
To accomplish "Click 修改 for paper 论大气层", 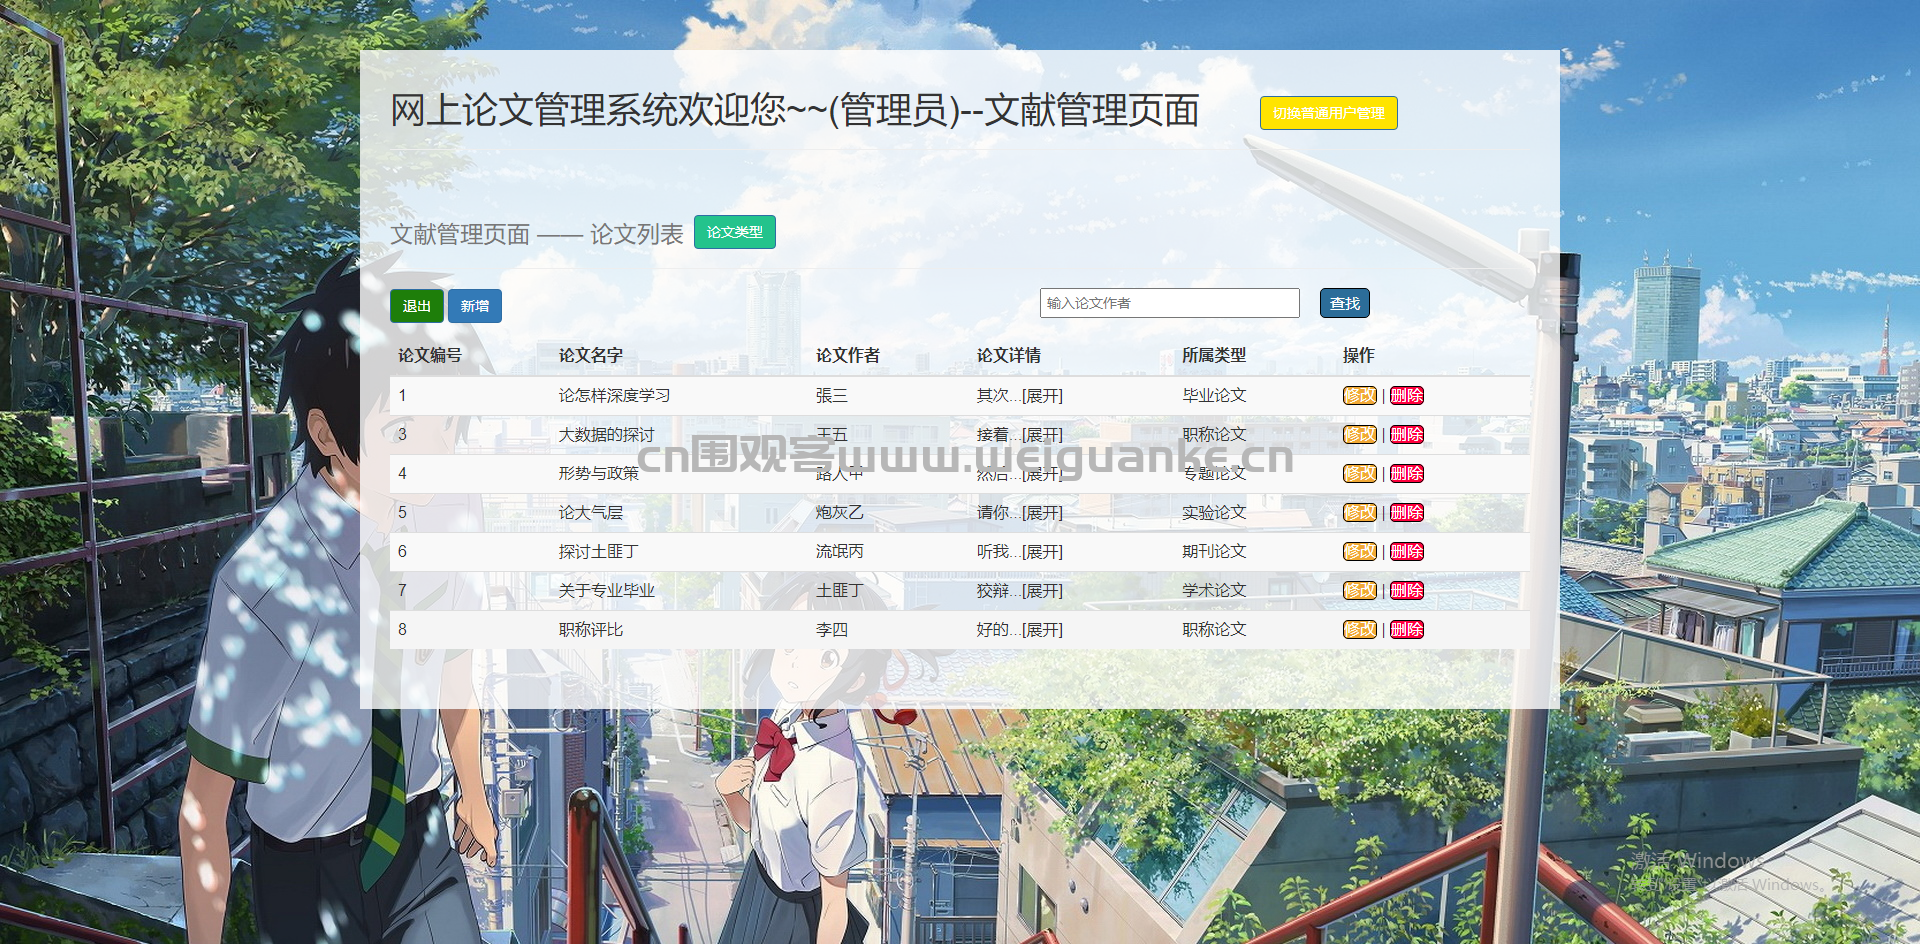I will [1360, 512].
